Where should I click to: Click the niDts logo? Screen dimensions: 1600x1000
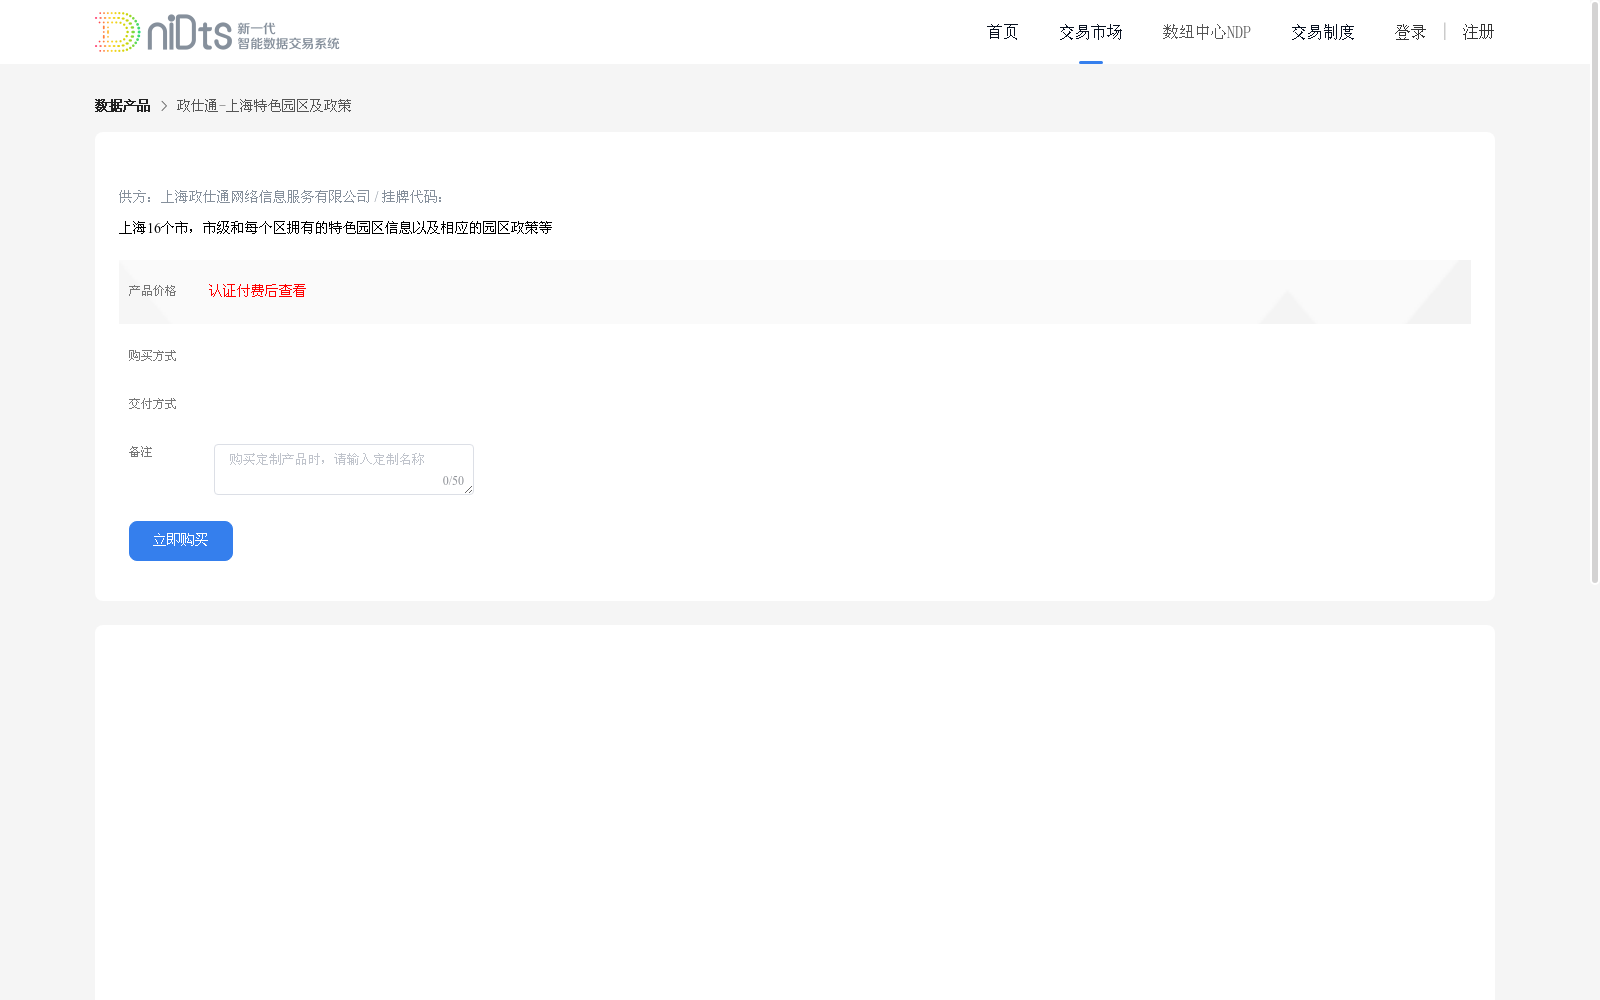click(x=217, y=32)
